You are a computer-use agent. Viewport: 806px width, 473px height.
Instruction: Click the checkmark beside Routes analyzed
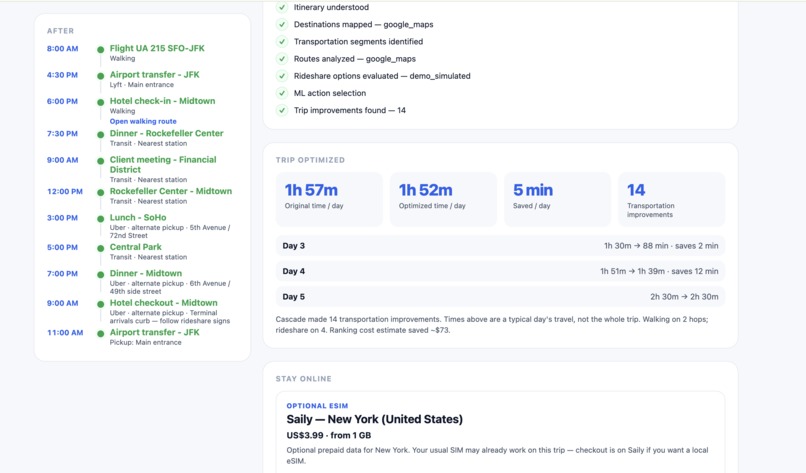[x=282, y=59]
